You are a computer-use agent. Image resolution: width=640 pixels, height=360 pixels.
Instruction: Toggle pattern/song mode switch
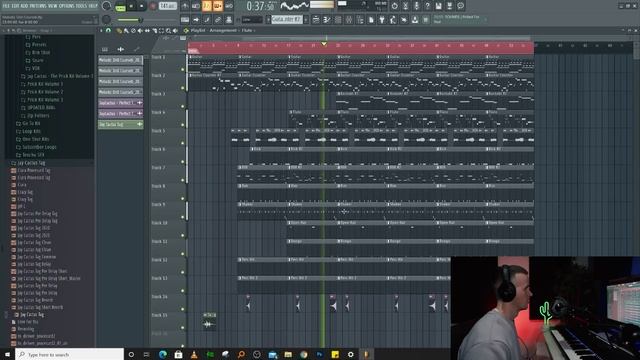tap(120, 7)
